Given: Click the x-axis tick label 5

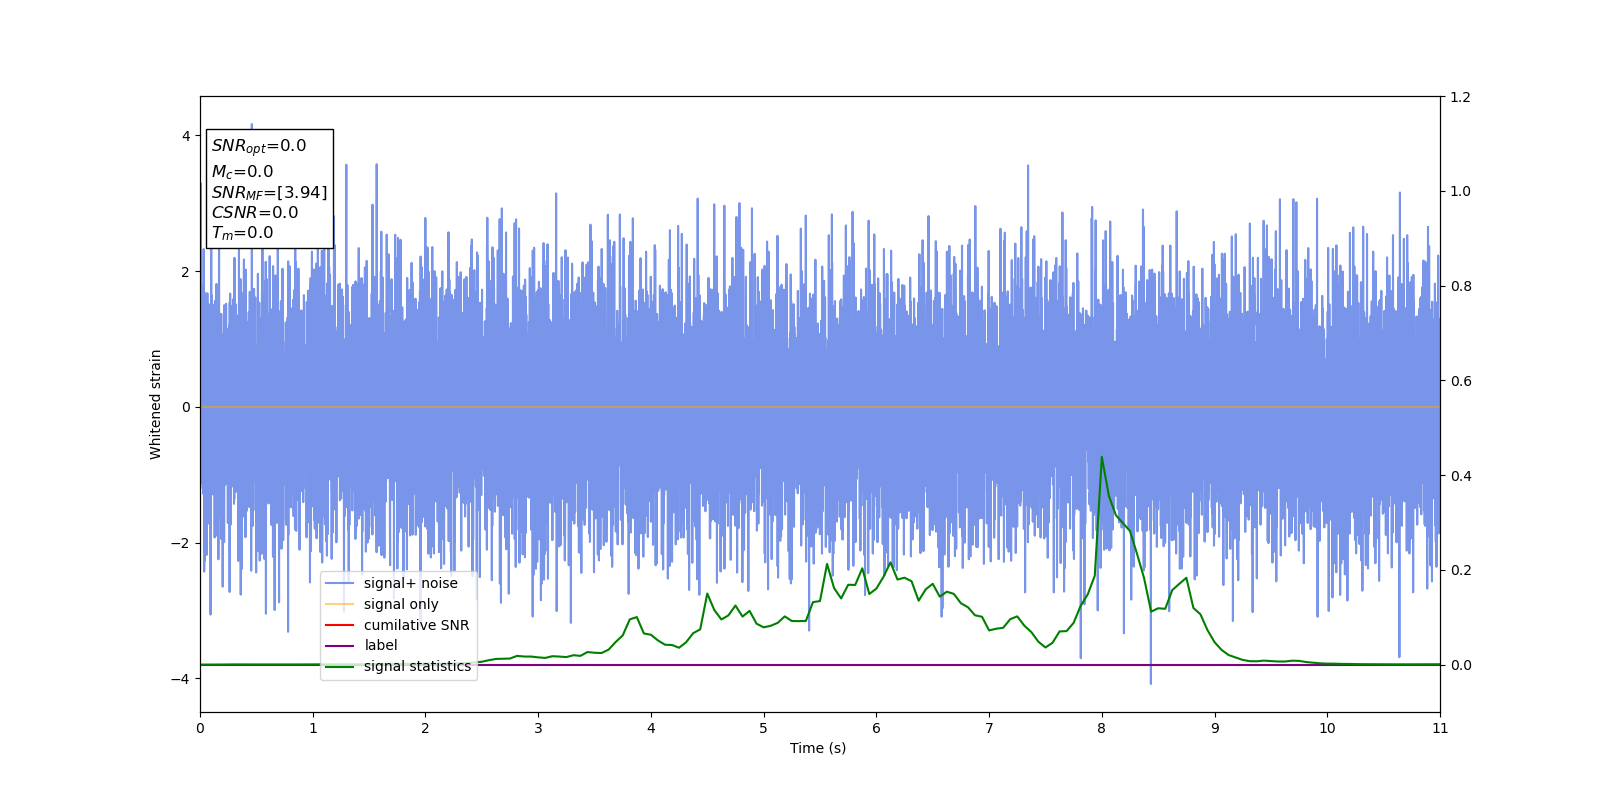Looking at the screenshot, I should pos(764,728).
